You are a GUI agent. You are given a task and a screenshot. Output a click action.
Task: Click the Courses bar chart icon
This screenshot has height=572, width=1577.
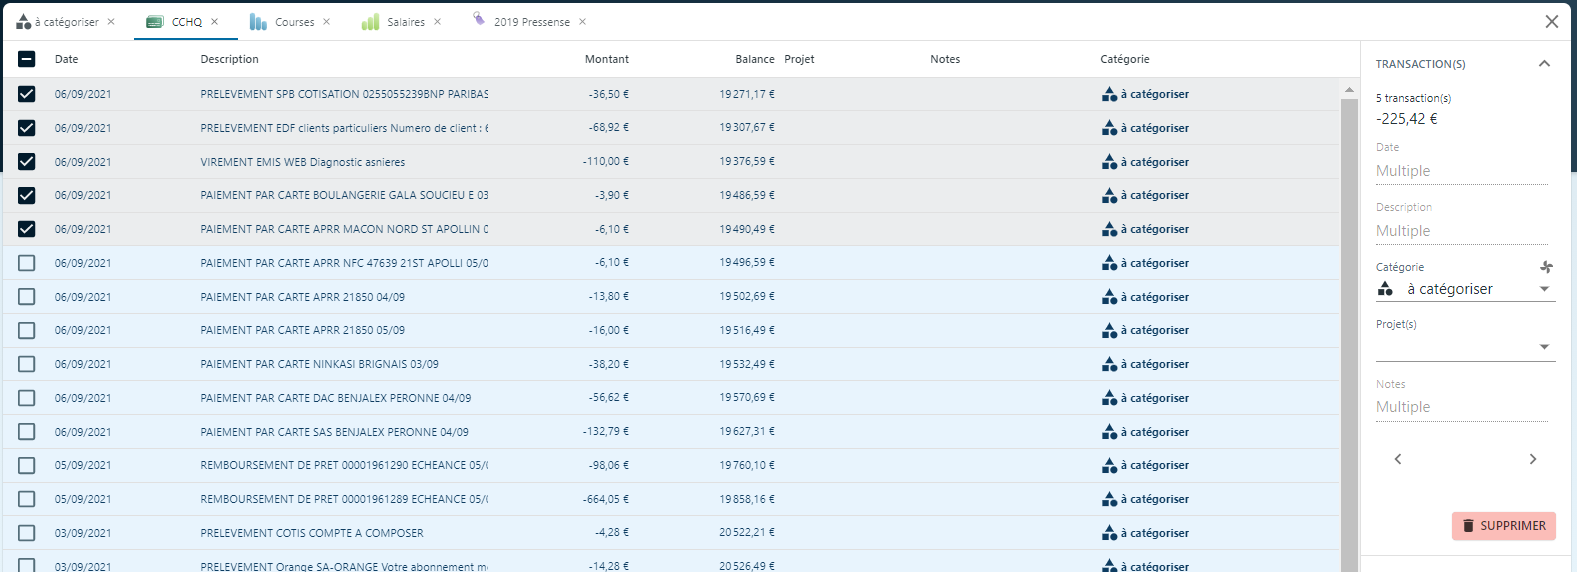[258, 22]
